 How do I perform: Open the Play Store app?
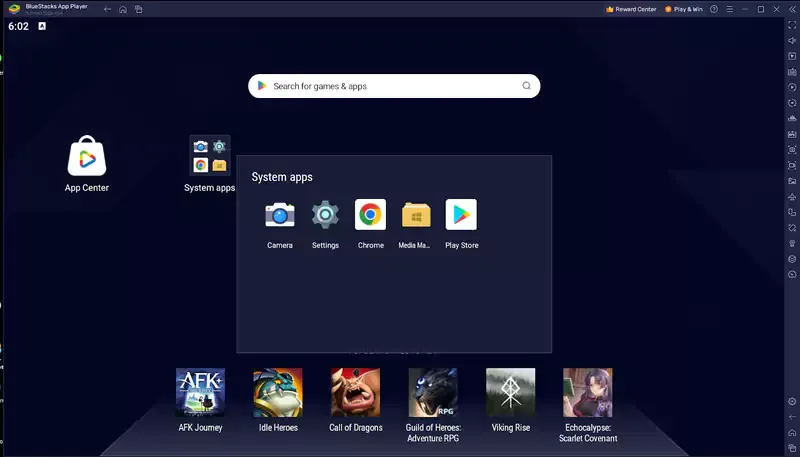(461, 215)
